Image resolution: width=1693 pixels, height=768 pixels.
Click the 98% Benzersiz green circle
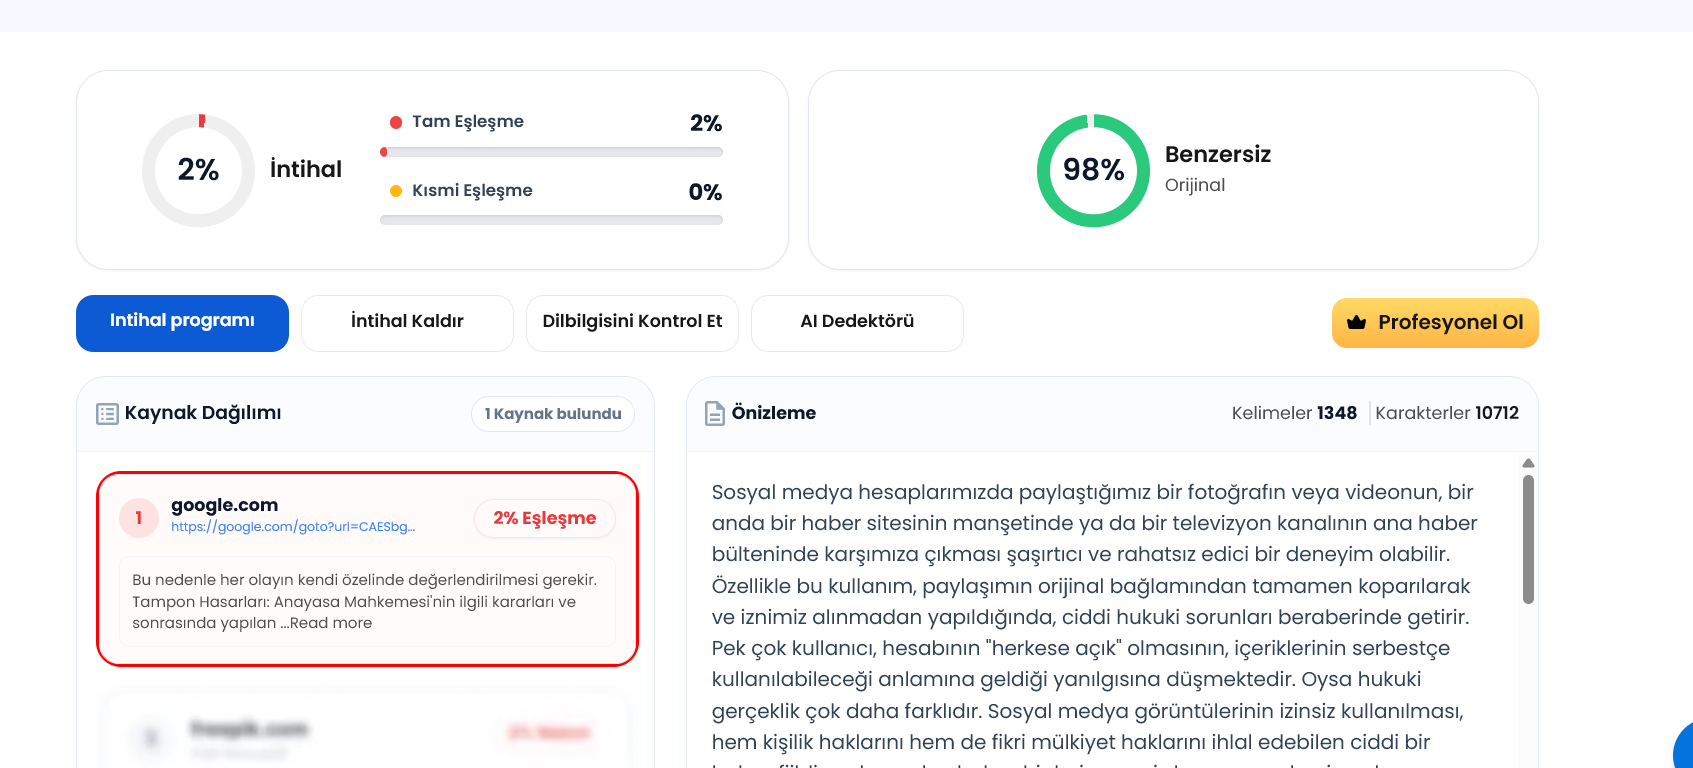point(1093,170)
